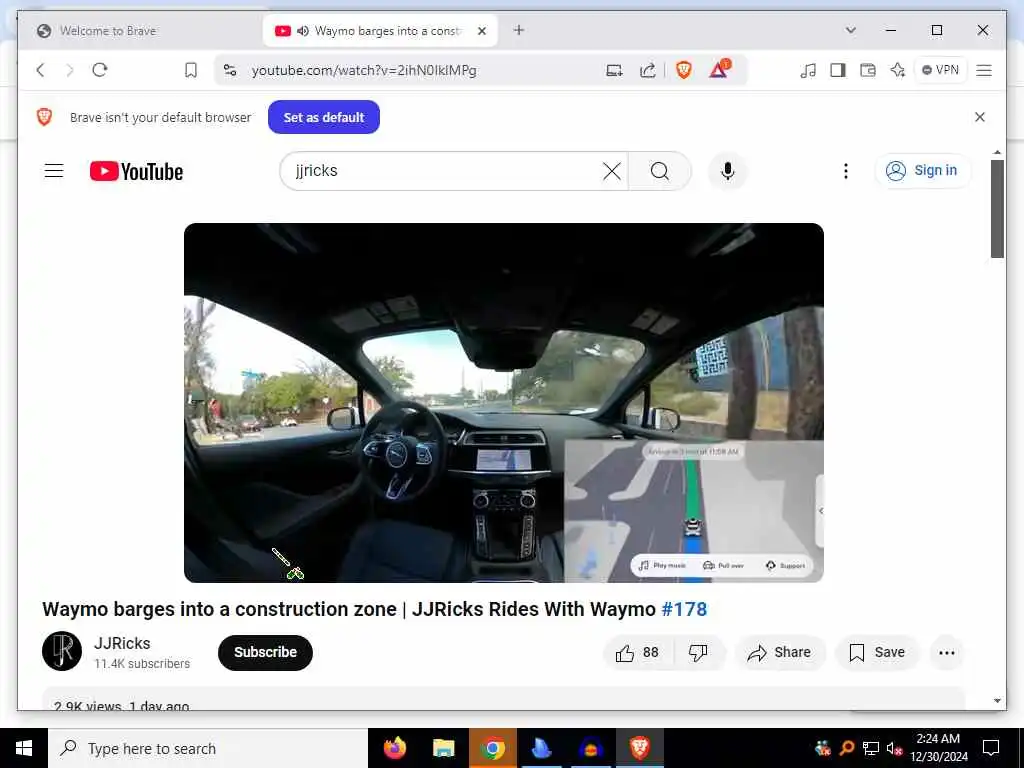Run the YouTube search magnifier button
The width and height of the screenshot is (1024, 768).
point(660,171)
